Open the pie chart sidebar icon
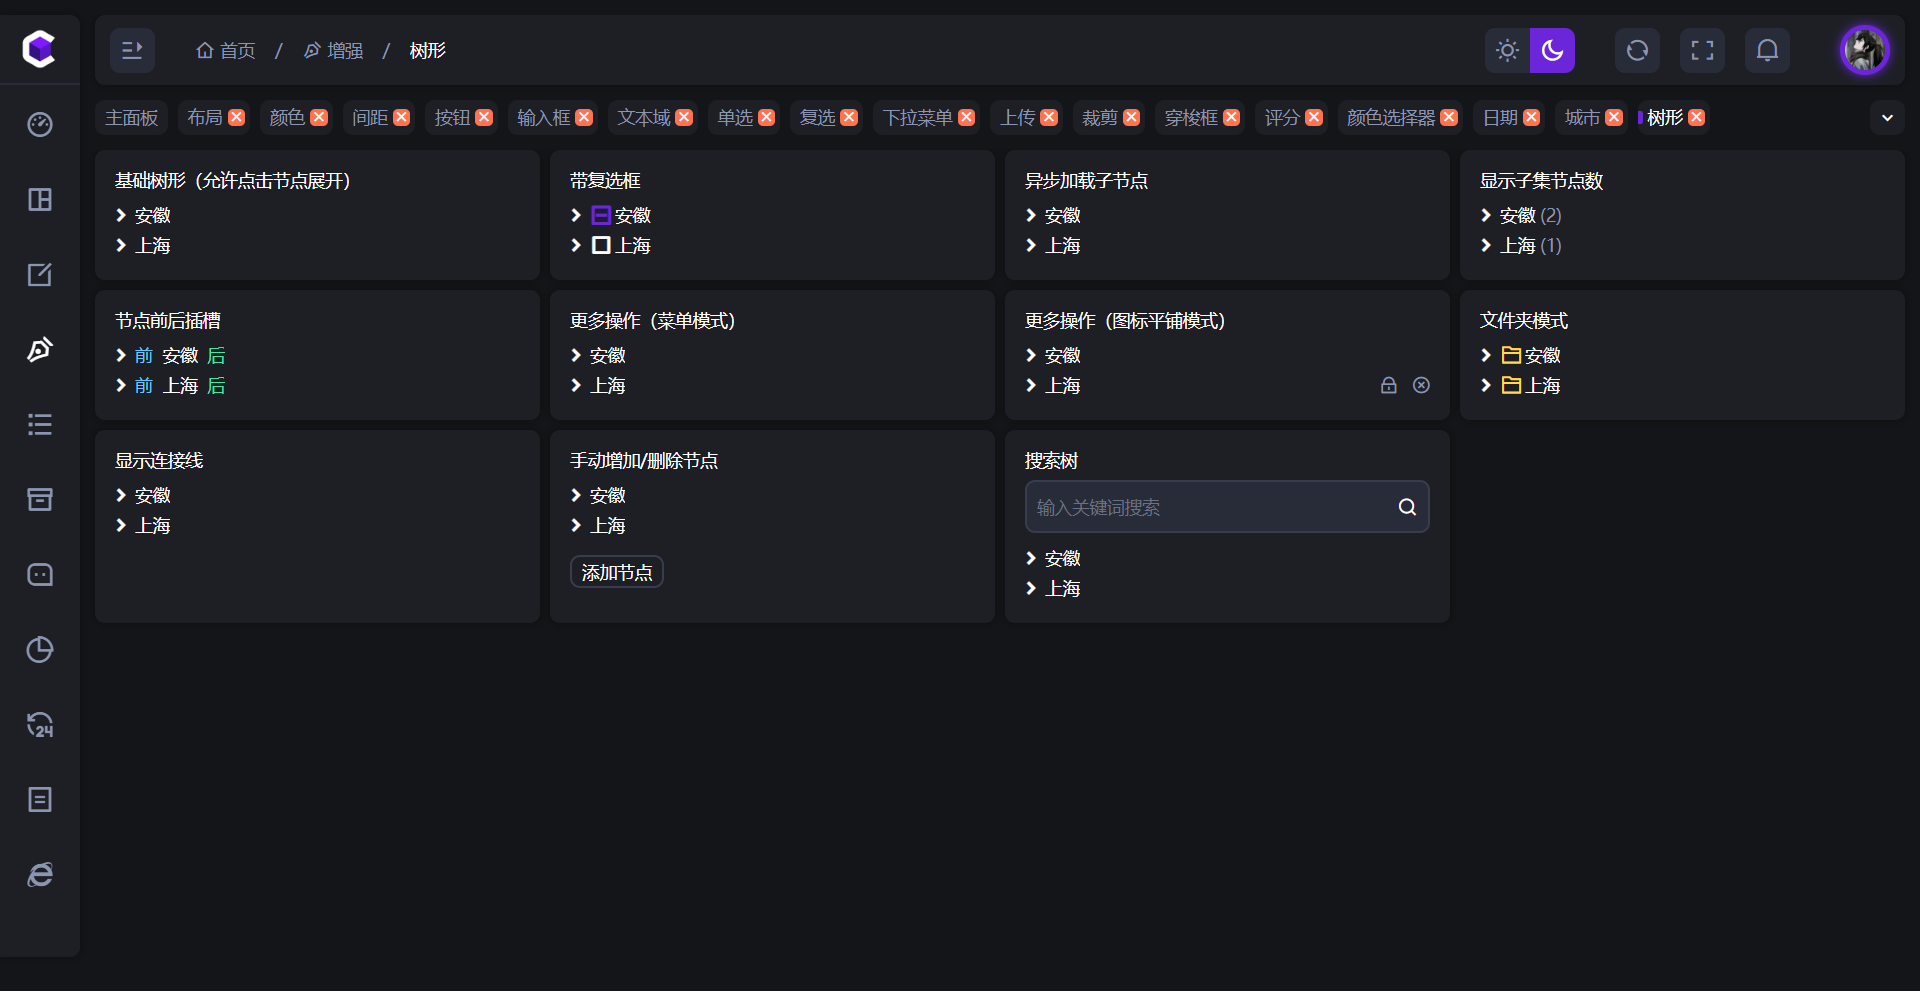Screen dimensions: 1920x992 40,649
